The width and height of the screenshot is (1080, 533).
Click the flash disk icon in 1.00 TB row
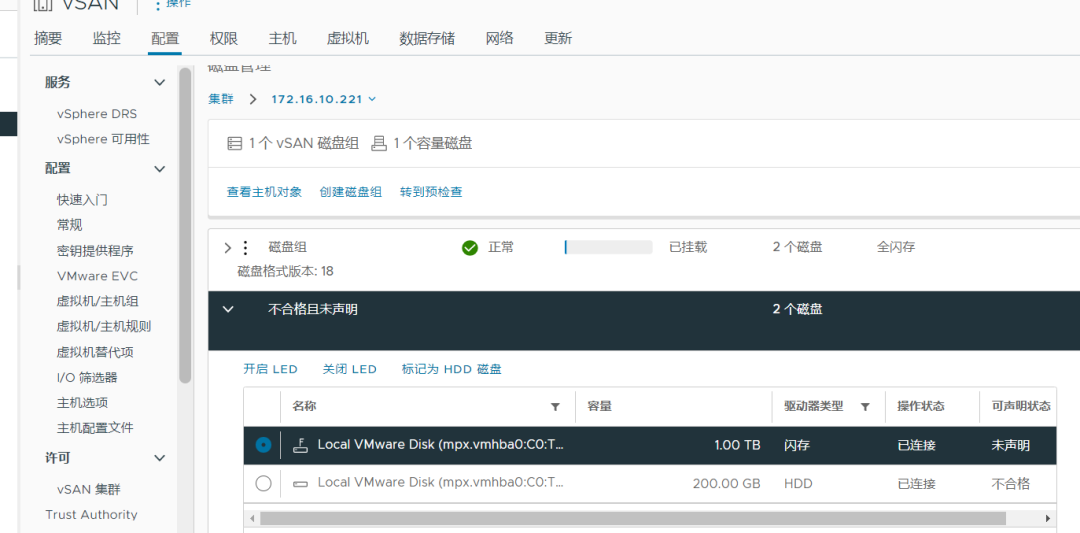pos(299,445)
